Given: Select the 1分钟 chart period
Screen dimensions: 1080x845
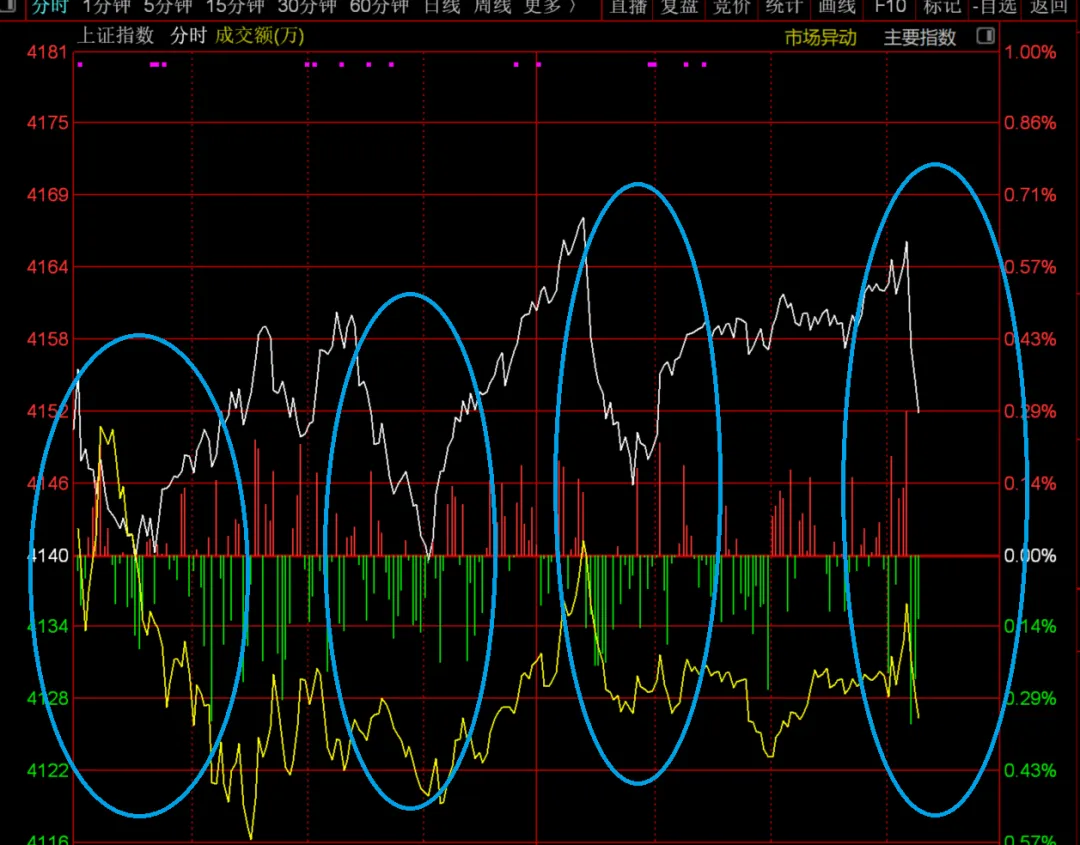Looking at the screenshot, I should tap(106, 7).
